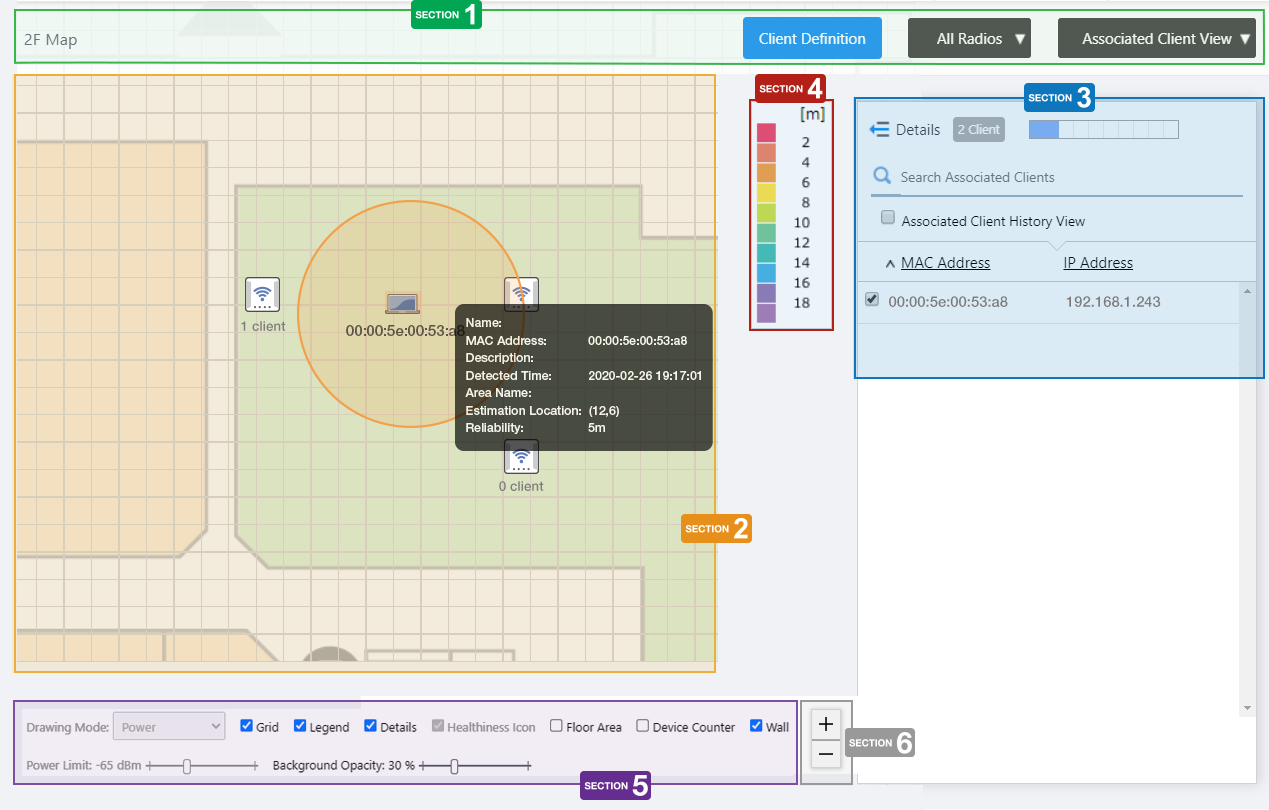This screenshot has width=1269, height=810.
Task: Zoom out with the minus button
Action: click(x=826, y=753)
